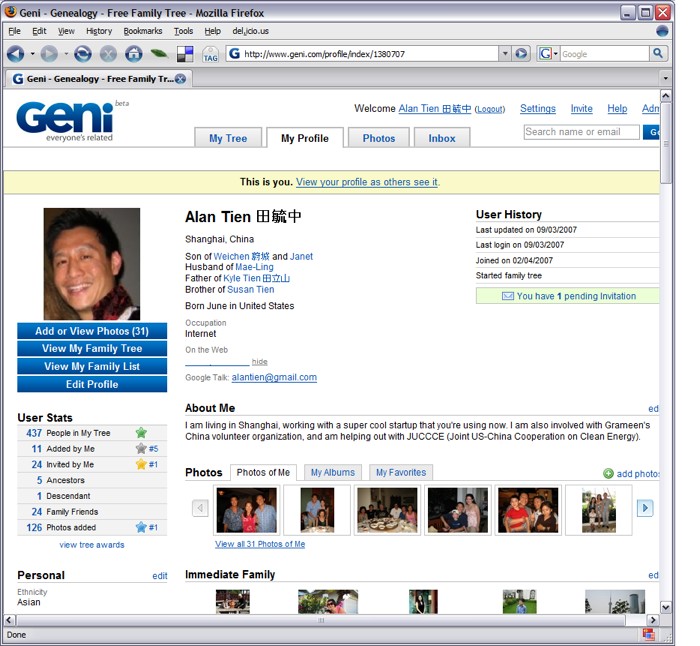
Task: Click the gray star beside Added by Me
Action: click(x=141, y=448)
